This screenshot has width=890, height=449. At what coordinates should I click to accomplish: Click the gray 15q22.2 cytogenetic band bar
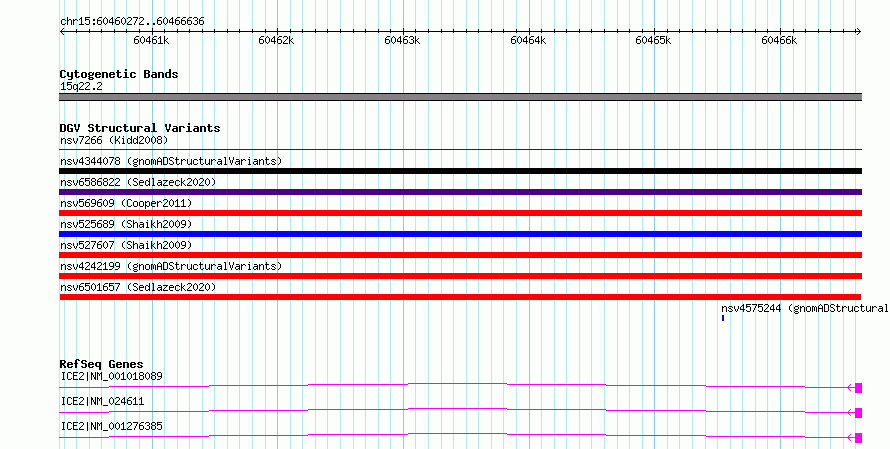(460, 97)
